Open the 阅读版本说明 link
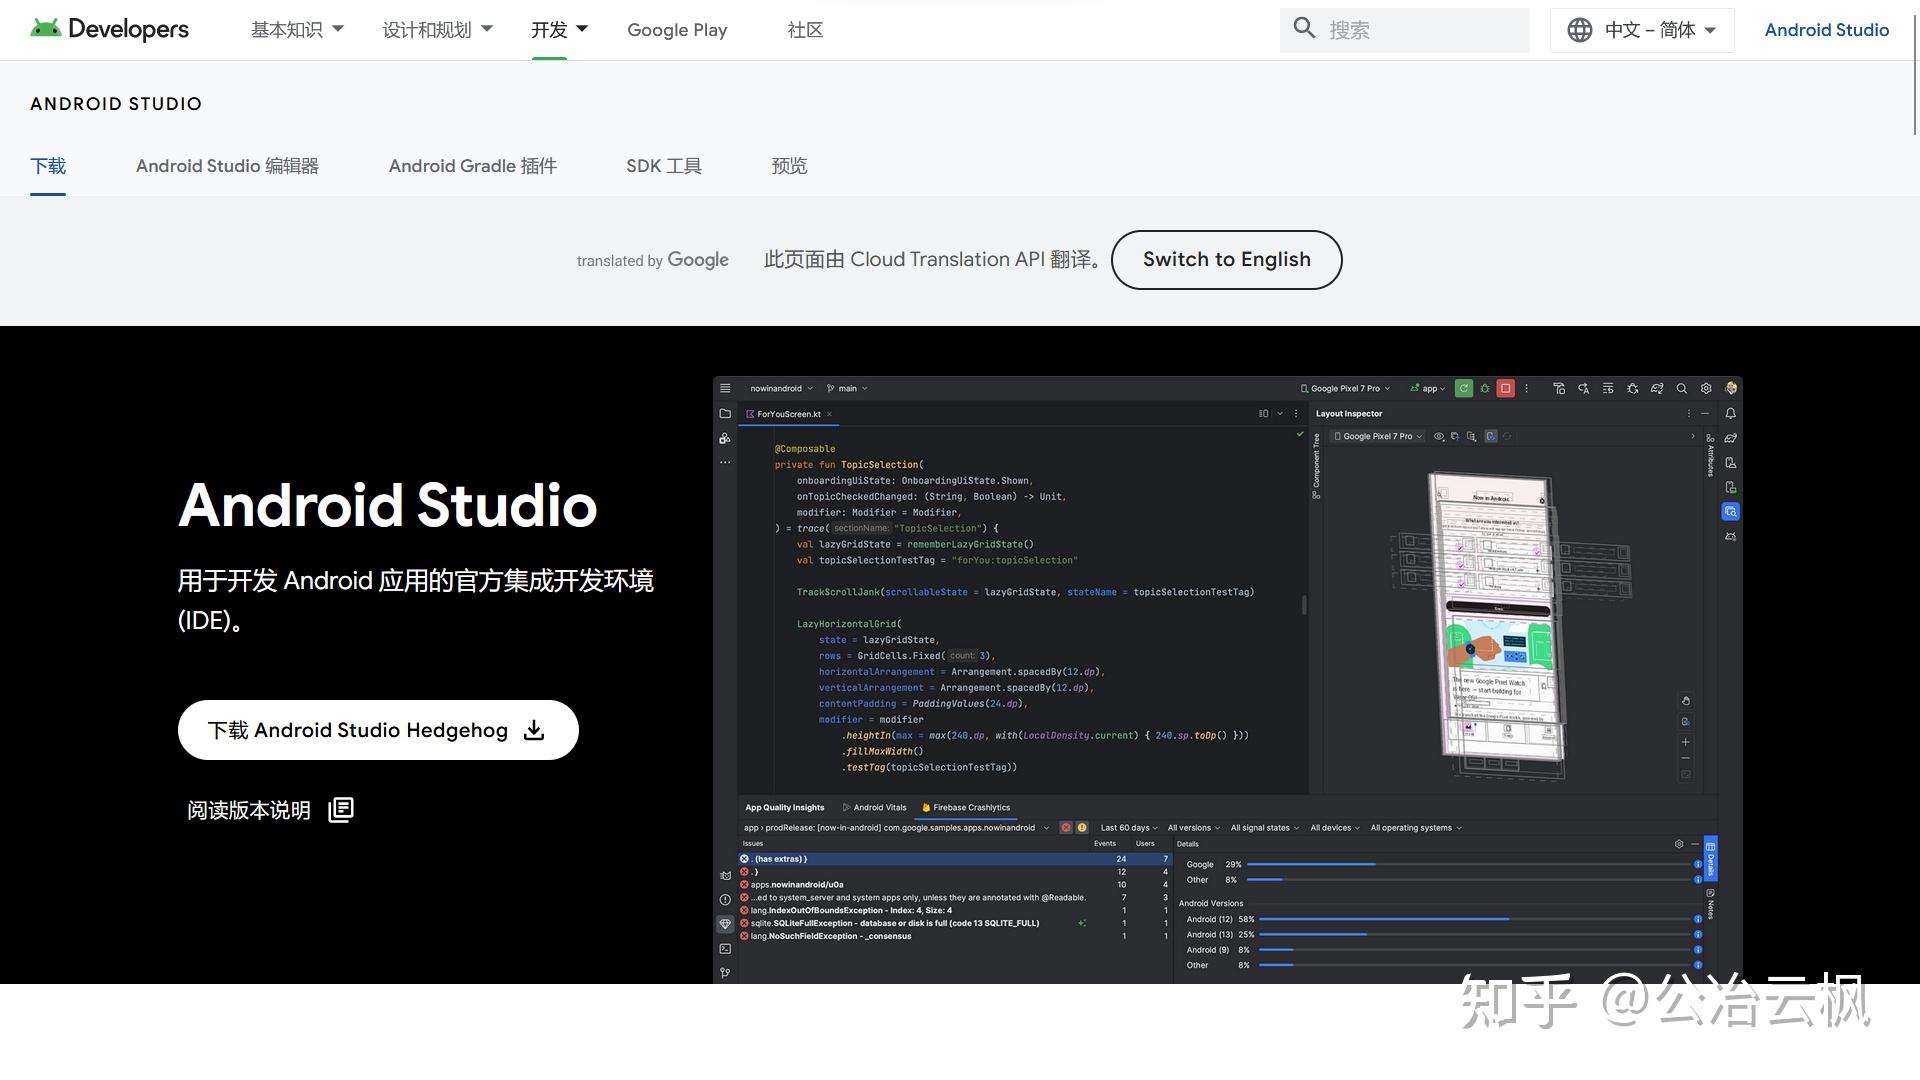 point(248,810)
